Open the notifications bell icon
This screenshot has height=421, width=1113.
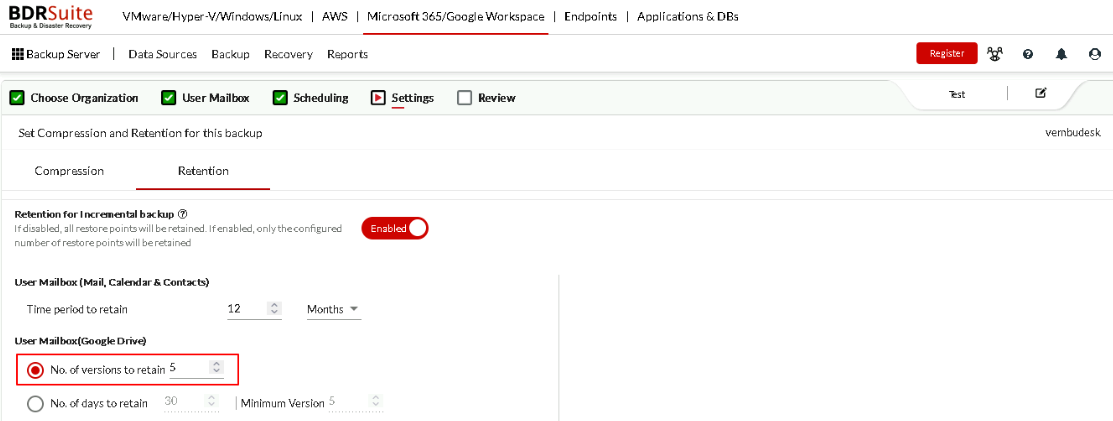[1061, 54]
